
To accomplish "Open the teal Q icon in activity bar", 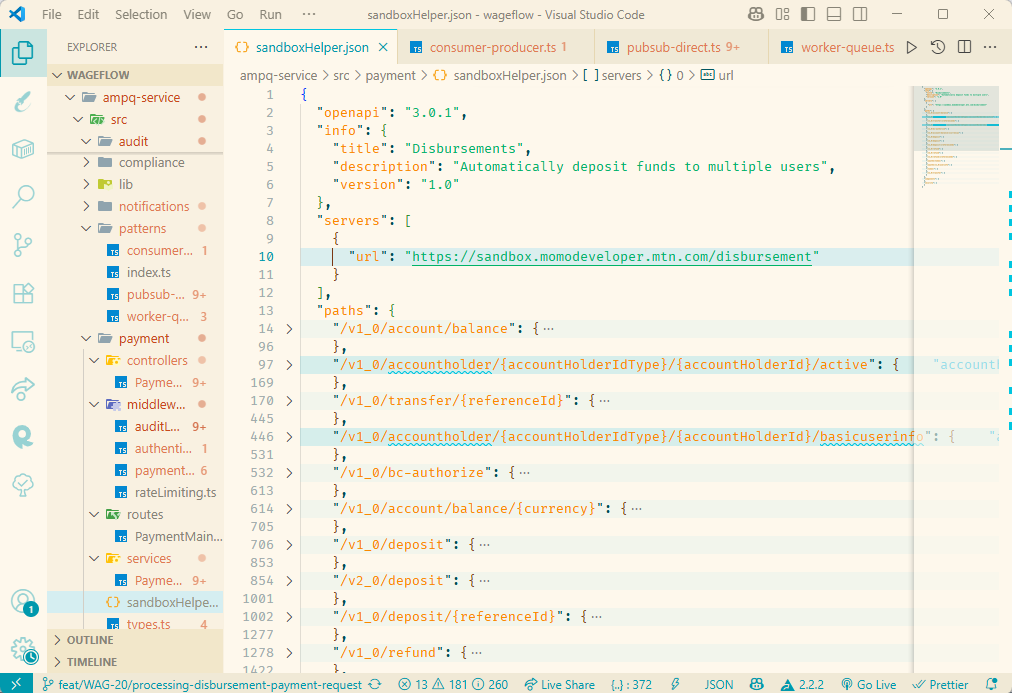I will [23, 437].
